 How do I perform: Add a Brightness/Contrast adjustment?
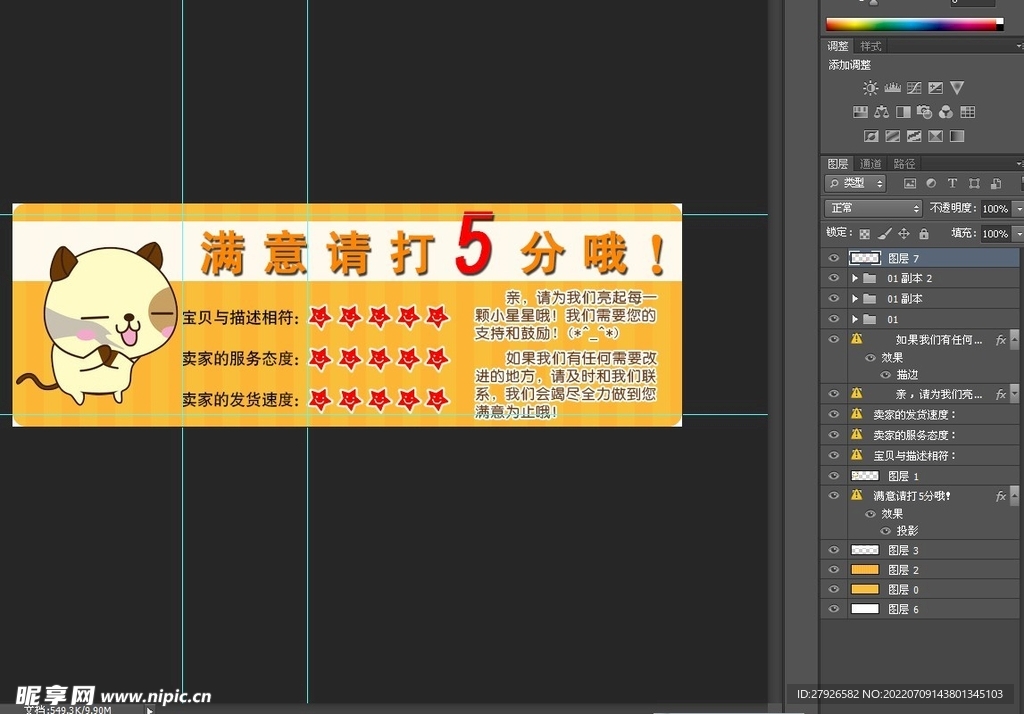click(x=870, y=88)
